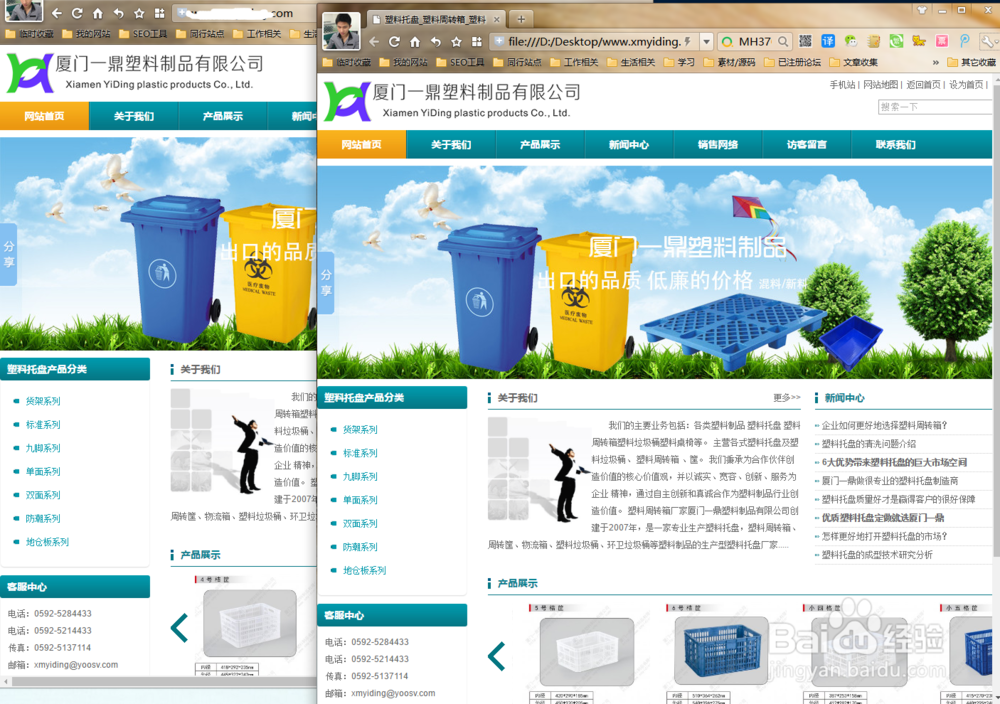
Task: Click bookmark star in rear browser window
Action: (139, 13)
